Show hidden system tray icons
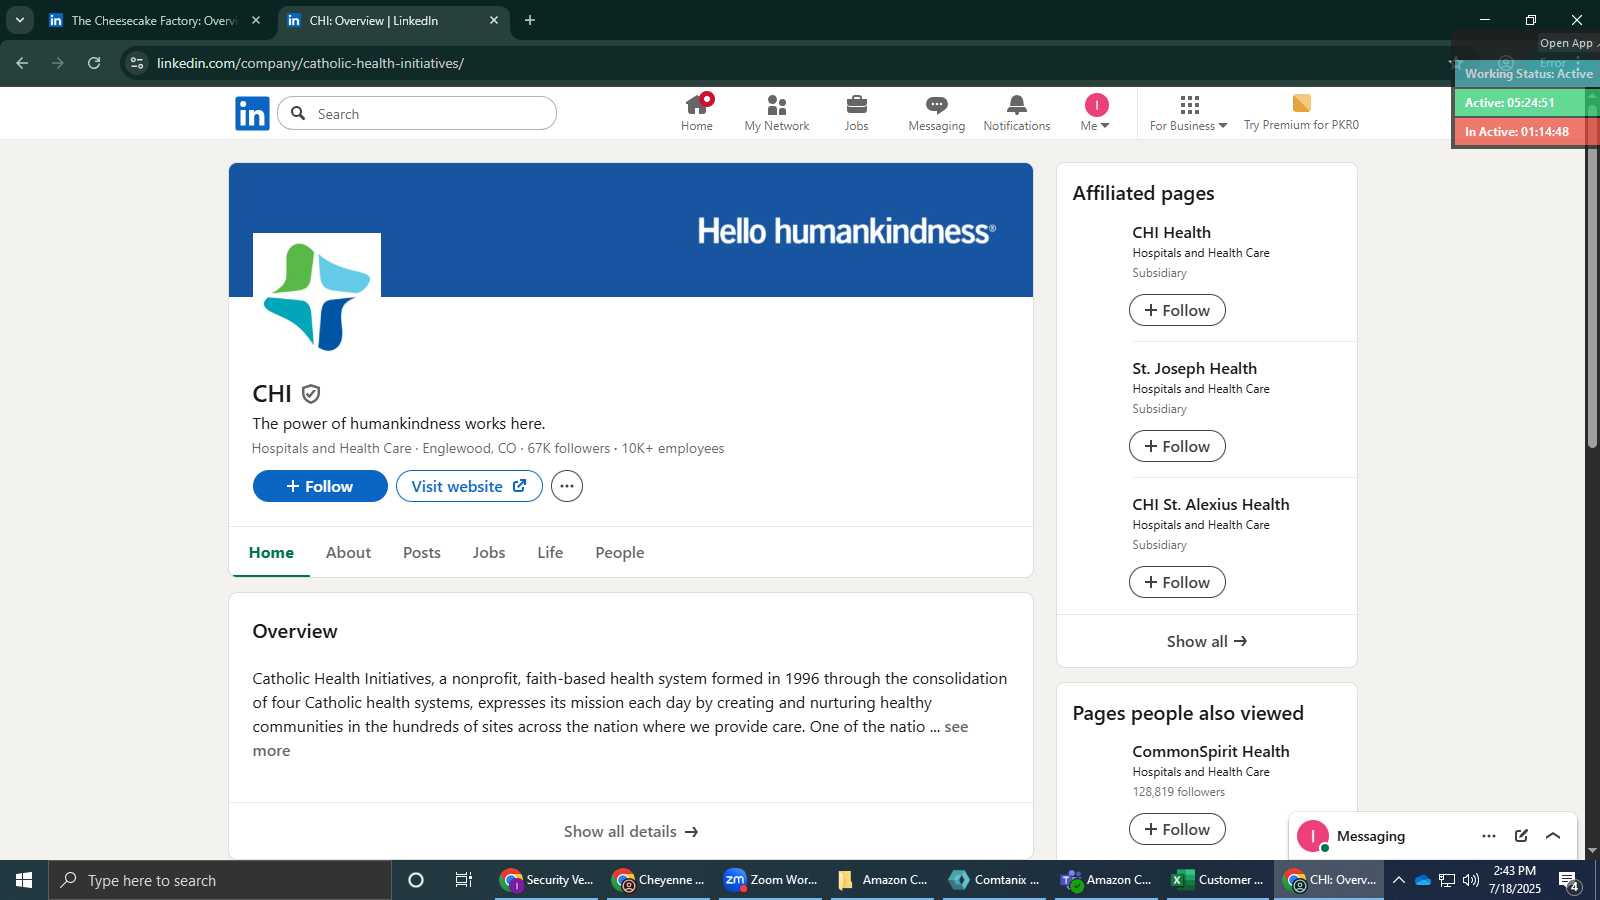Screen dimensions: 1600x900 point(1399,880)
